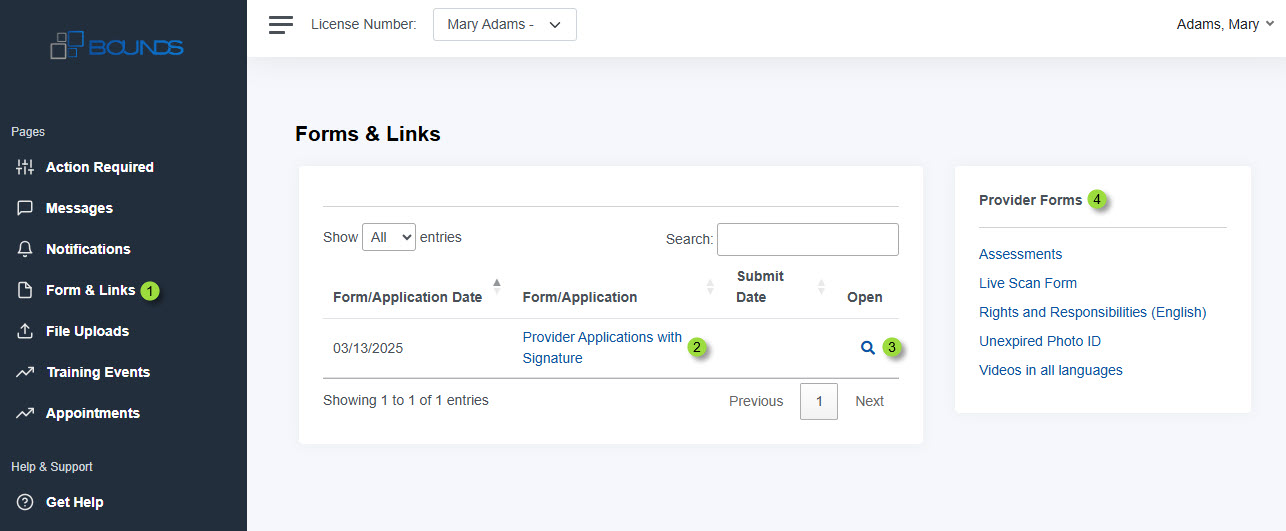Click the File Uploads upload icon
Image resolution: width=1286 pixels, height=531 pixels.
[x=25, y=331]
